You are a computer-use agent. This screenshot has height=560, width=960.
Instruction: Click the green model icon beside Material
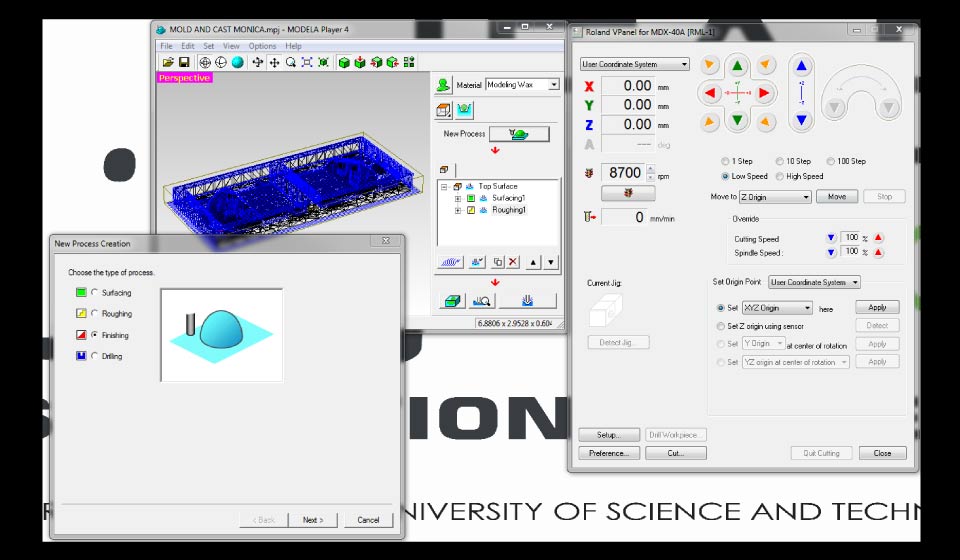pyautogui.click(x=443, y=85)
